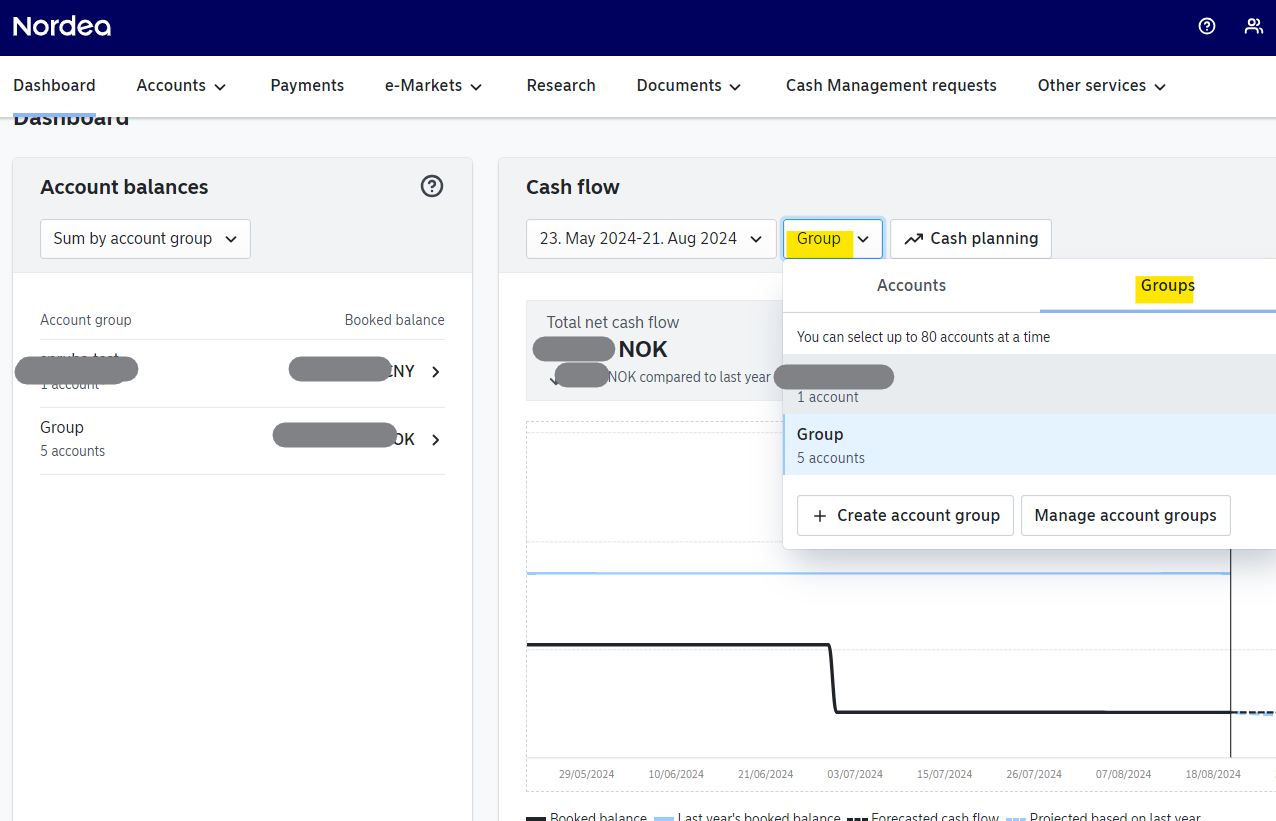Click the Cash planning trend arrow icon
Screen dimensions: 1276x821
tap(913, 238)
